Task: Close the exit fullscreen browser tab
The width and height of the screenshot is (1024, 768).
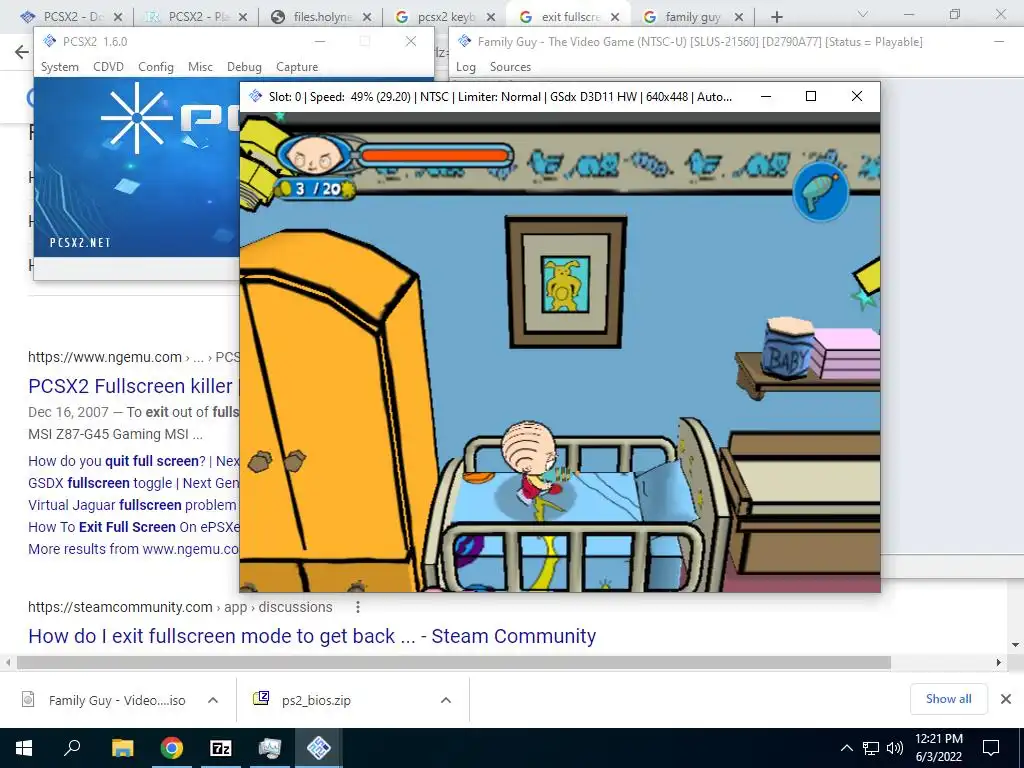Action: [x=615, y=17]
